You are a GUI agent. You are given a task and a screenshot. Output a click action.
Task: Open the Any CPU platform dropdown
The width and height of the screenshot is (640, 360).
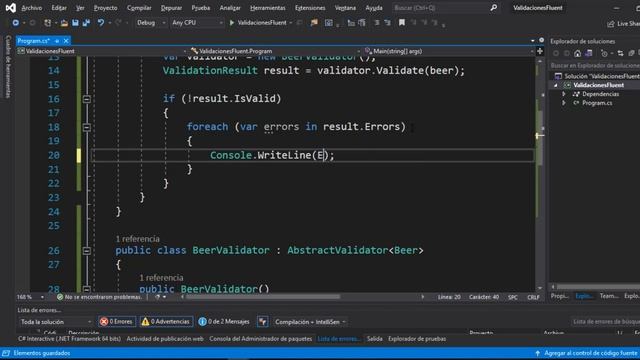point(197,23)
